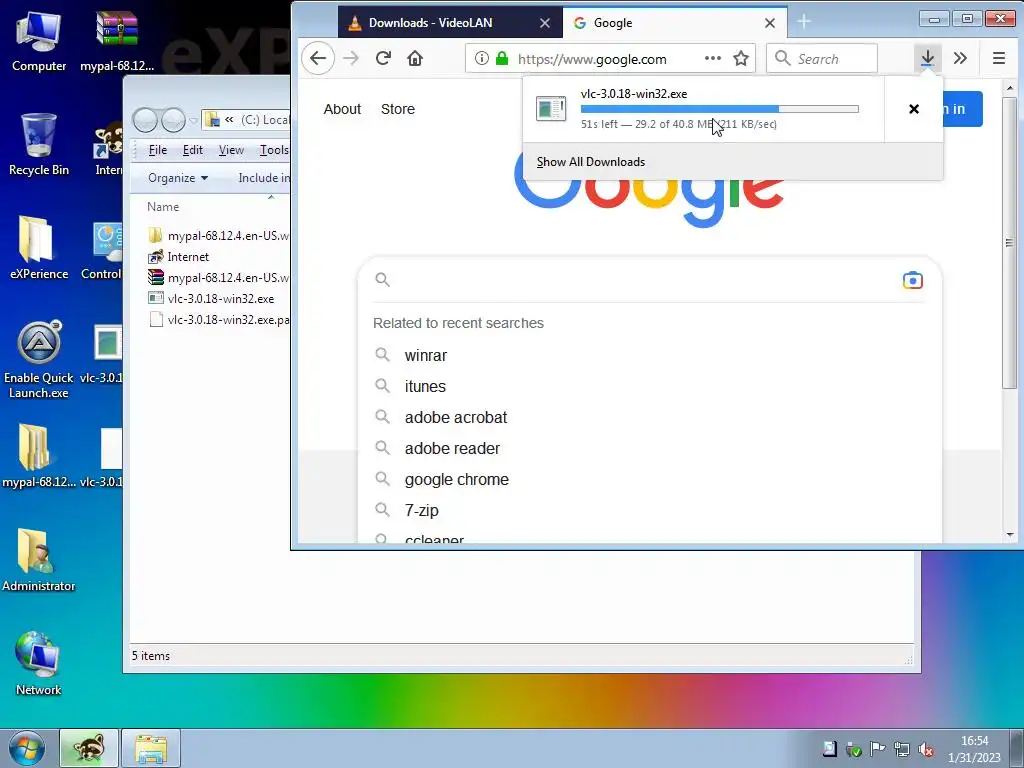Click the muted volume tray icon

click(925, 749)
